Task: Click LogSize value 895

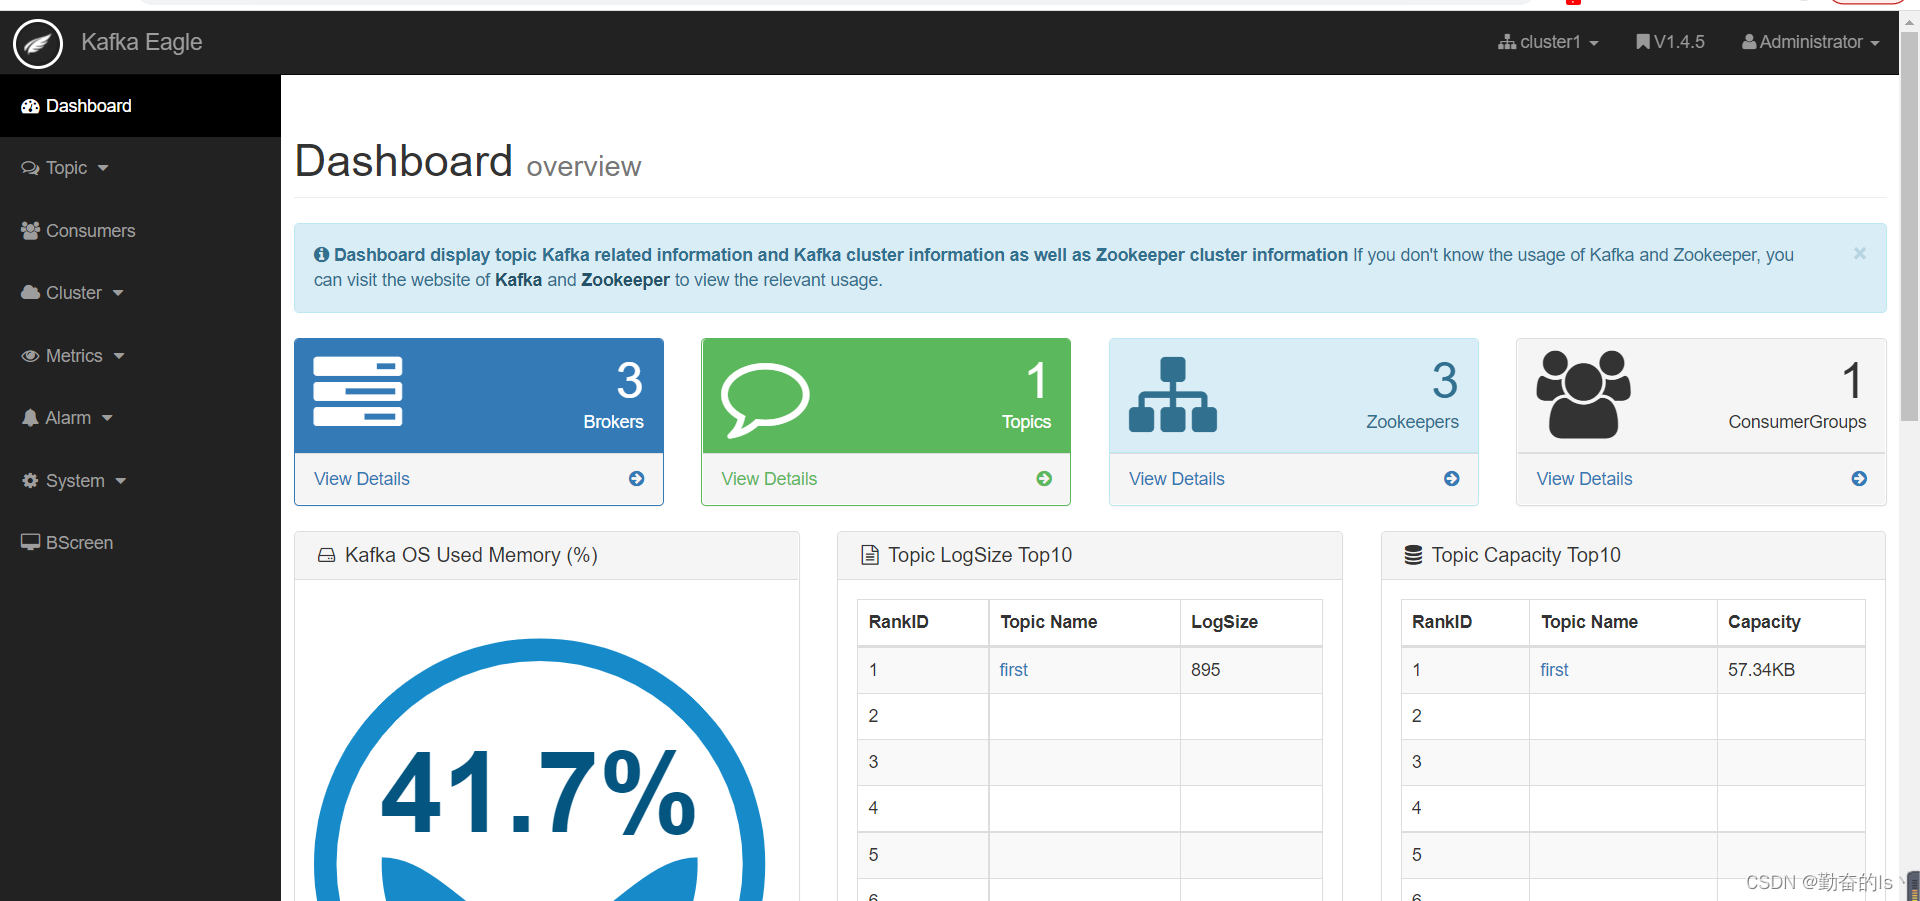Action: click(1205, 670)
